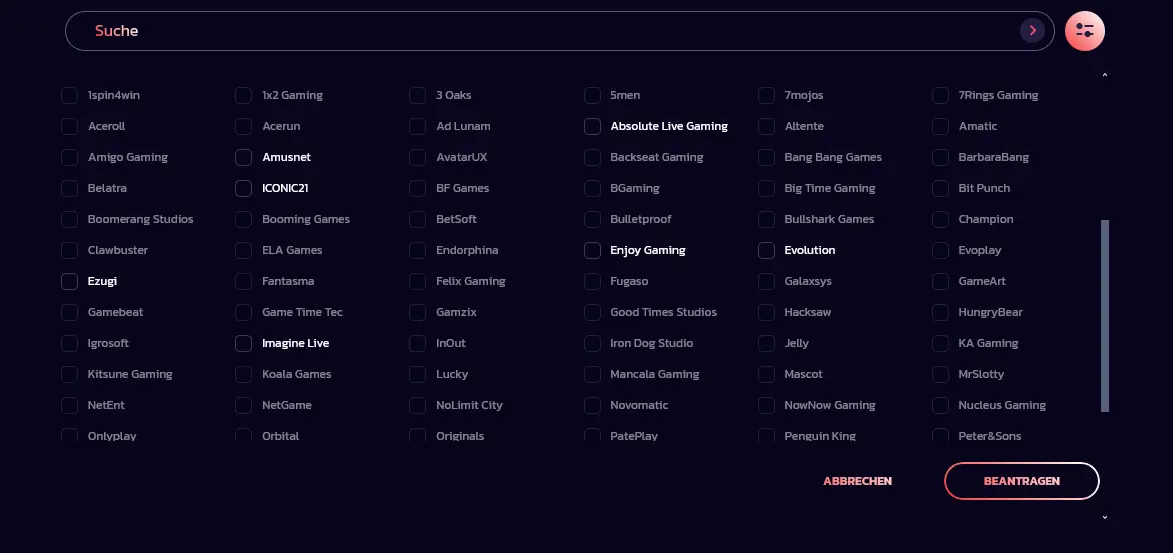This screenshot has width=1173, height=553.
Task: Click the Abbrechen link
Action: tap(857, 481)
